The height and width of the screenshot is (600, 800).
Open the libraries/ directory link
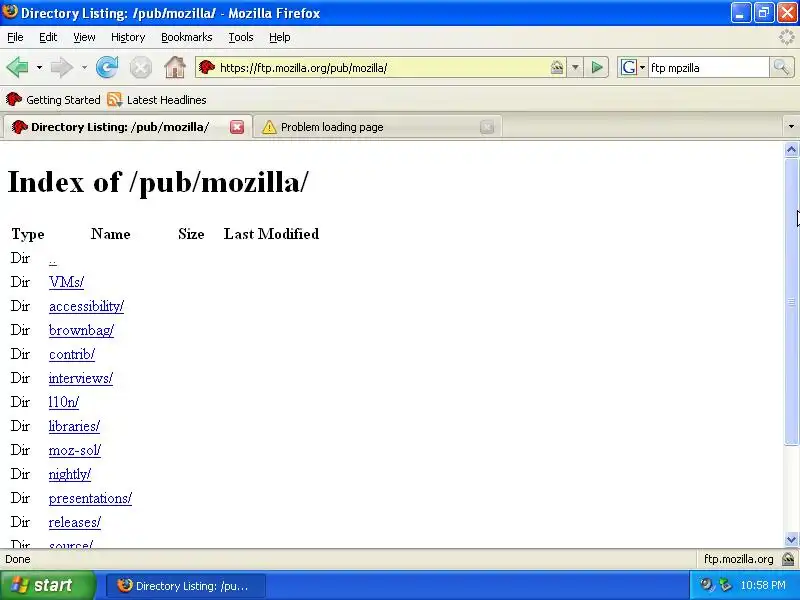(74, 426)
